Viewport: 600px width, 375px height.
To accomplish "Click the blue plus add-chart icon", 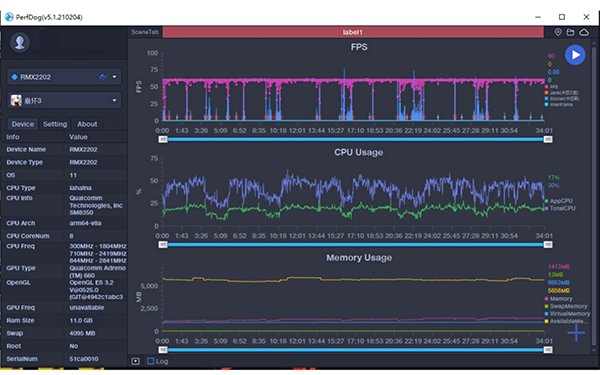I will tap(576, 333).
